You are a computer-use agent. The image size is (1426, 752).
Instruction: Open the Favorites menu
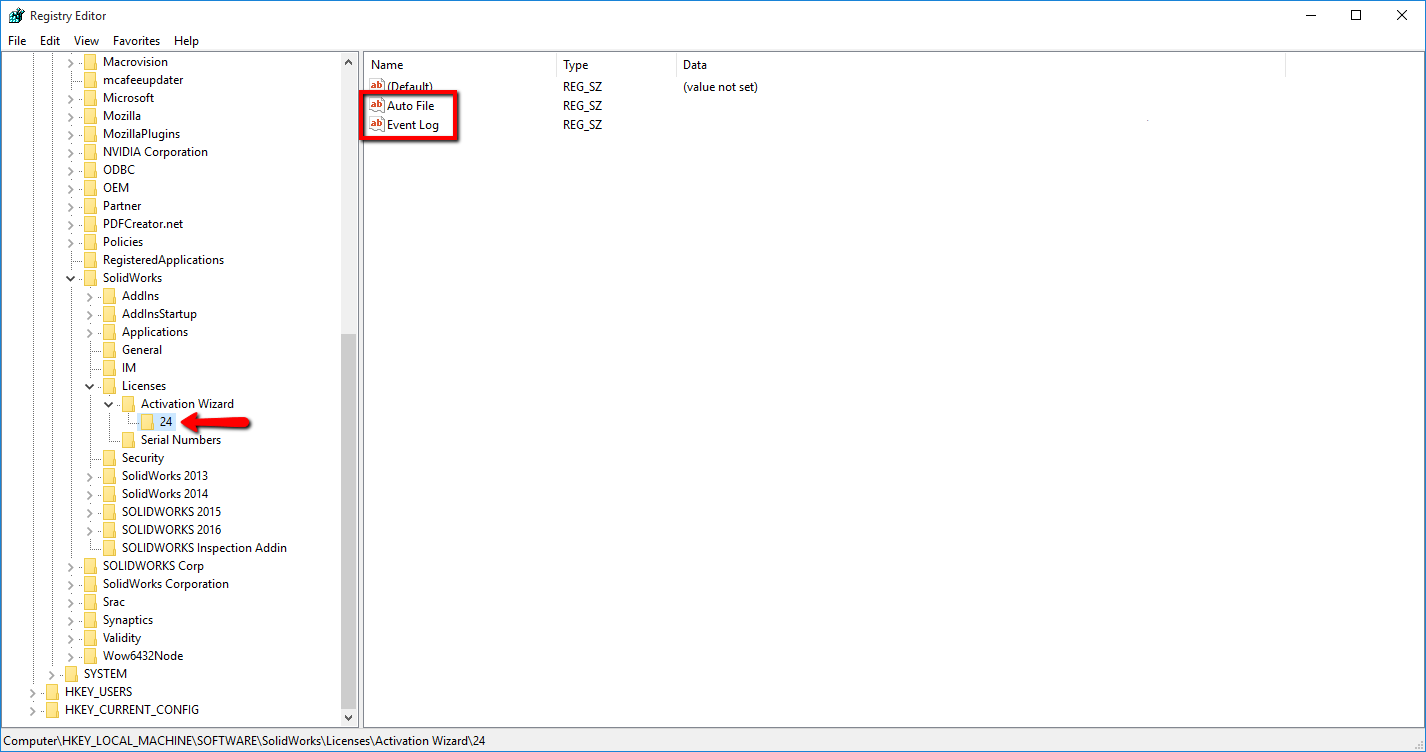point(136,41)
